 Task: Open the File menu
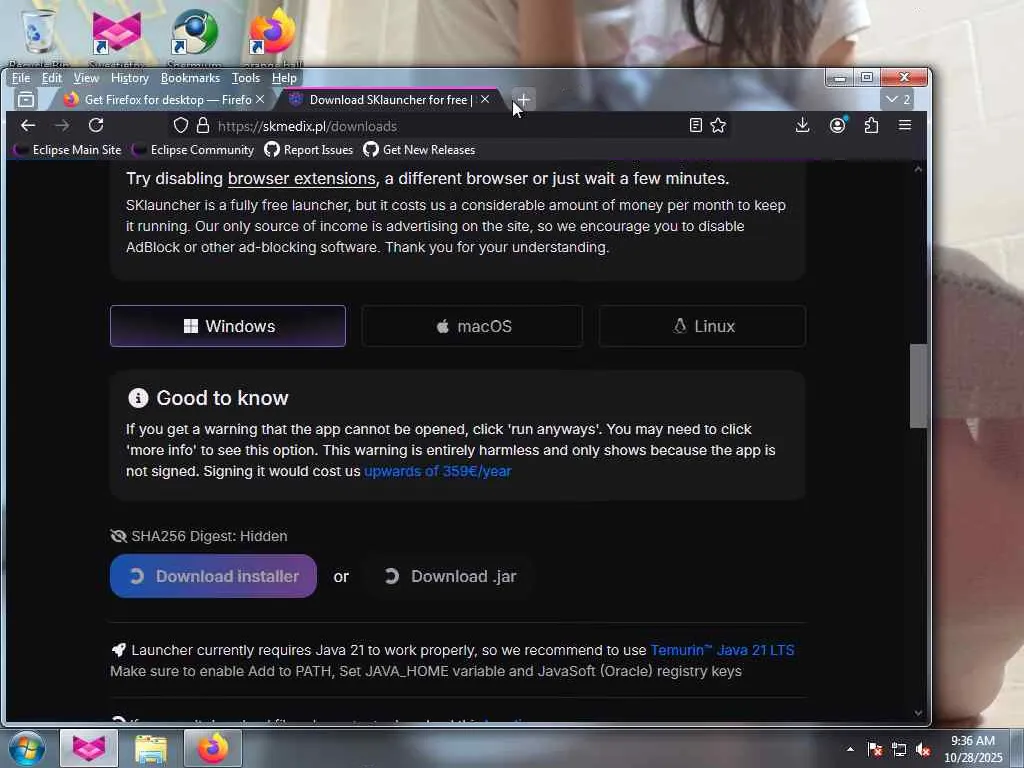click(x=21, y=78)
